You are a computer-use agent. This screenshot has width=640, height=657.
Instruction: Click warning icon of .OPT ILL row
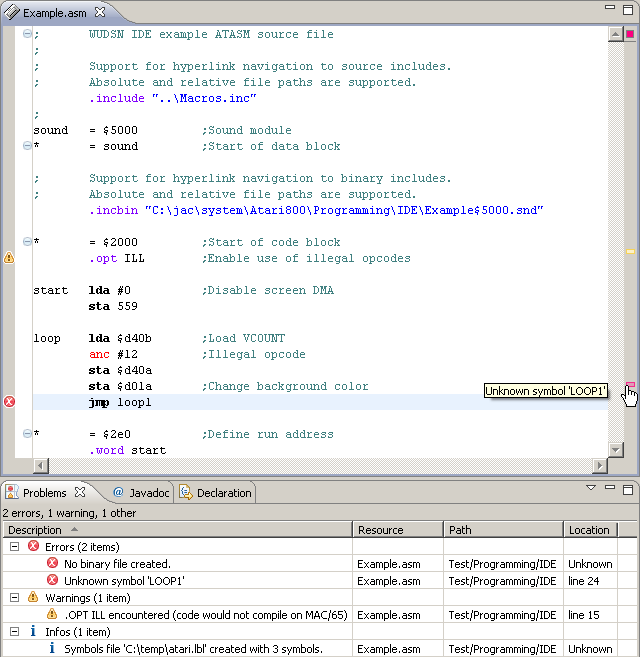(x=52, y=614)
